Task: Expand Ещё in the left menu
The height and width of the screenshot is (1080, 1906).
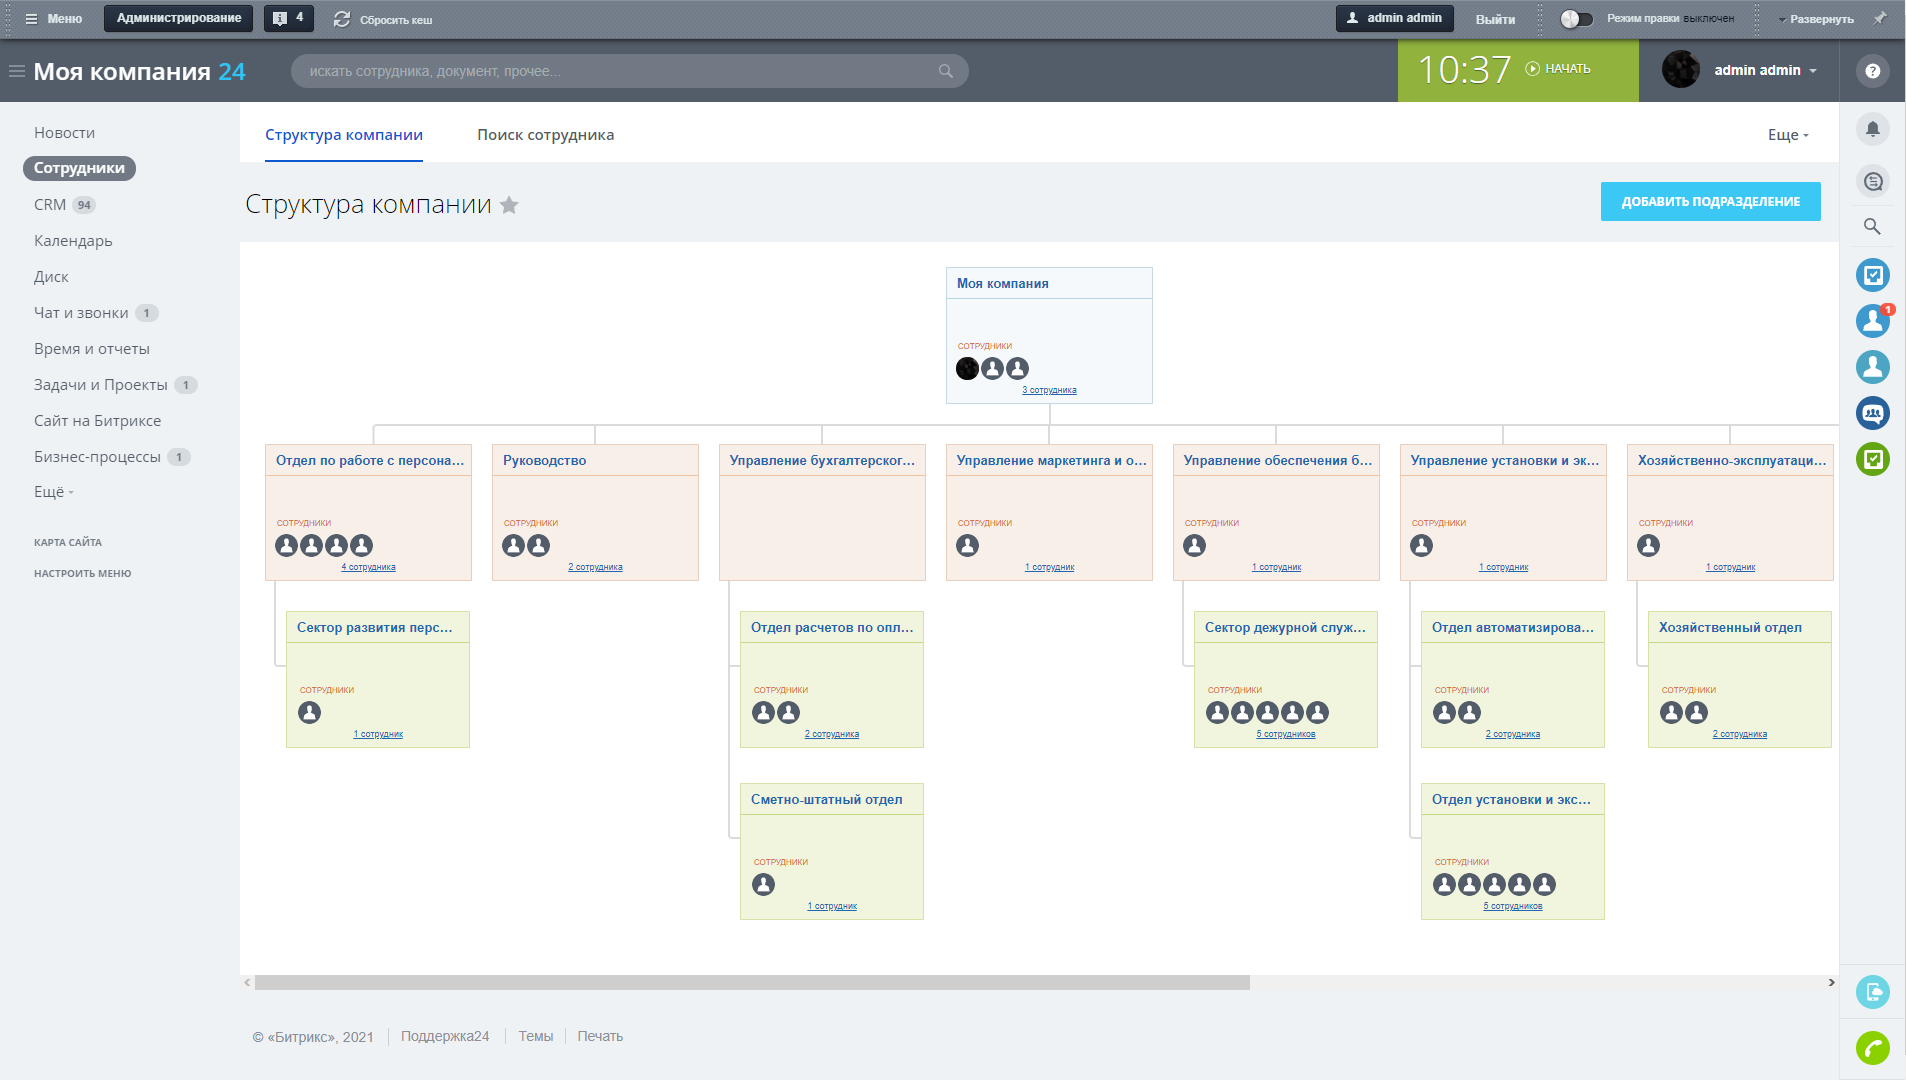Action: click(x=54, y=492)
